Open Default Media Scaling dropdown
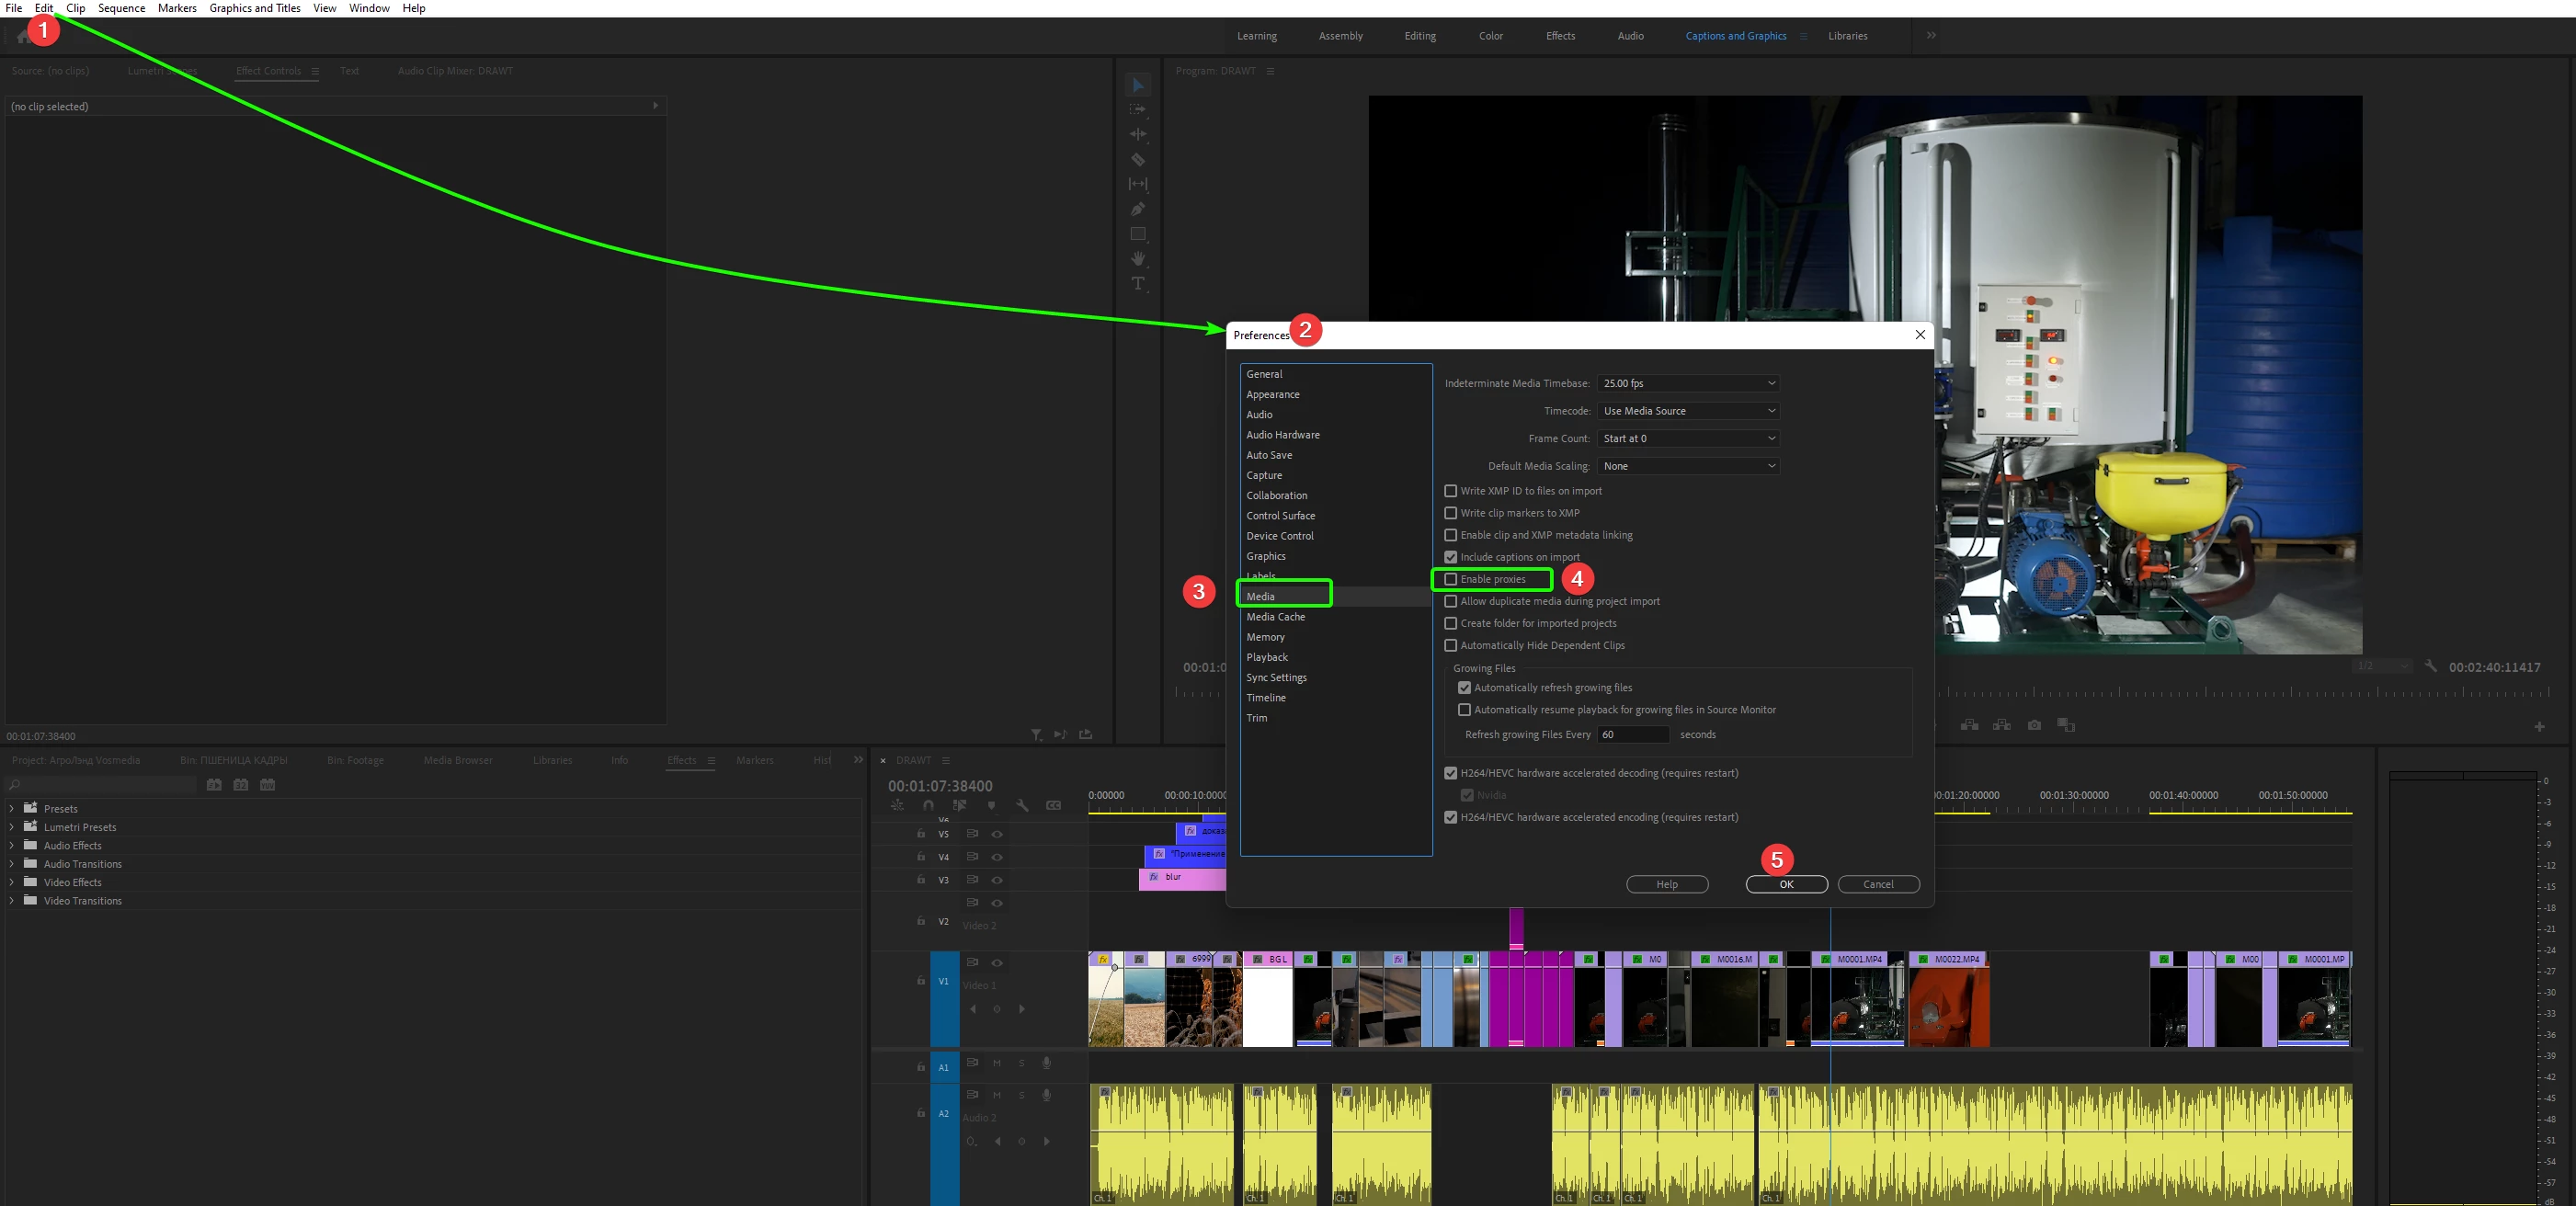Screen dimensions: 2576x1206 pos(1688,466)
